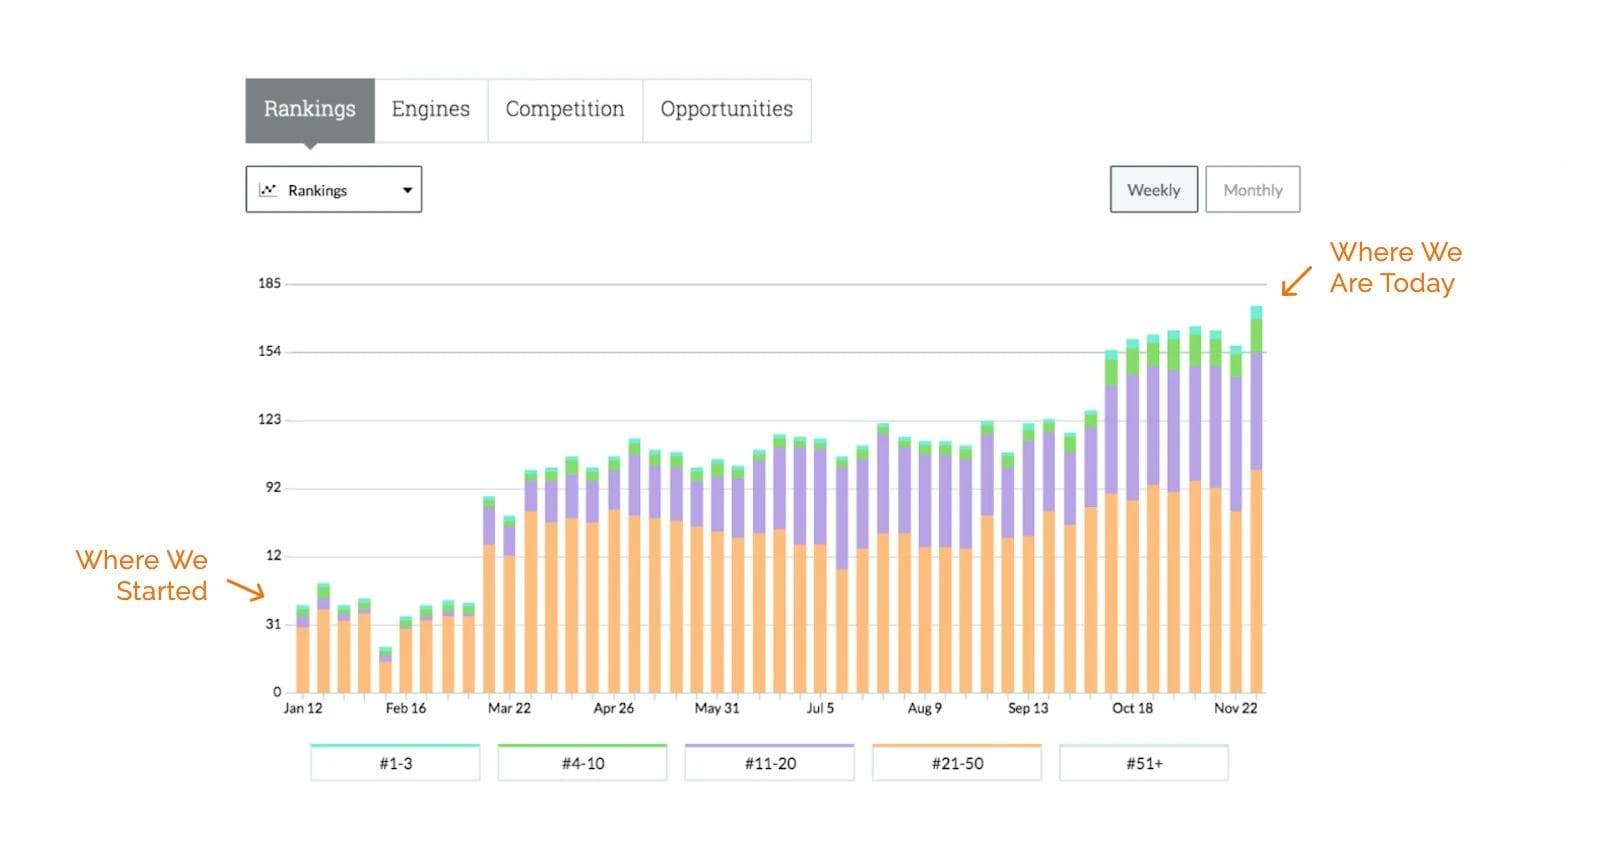Open the Engines tab
Viewport: 1600px width, 851px height.
(430, 110)
